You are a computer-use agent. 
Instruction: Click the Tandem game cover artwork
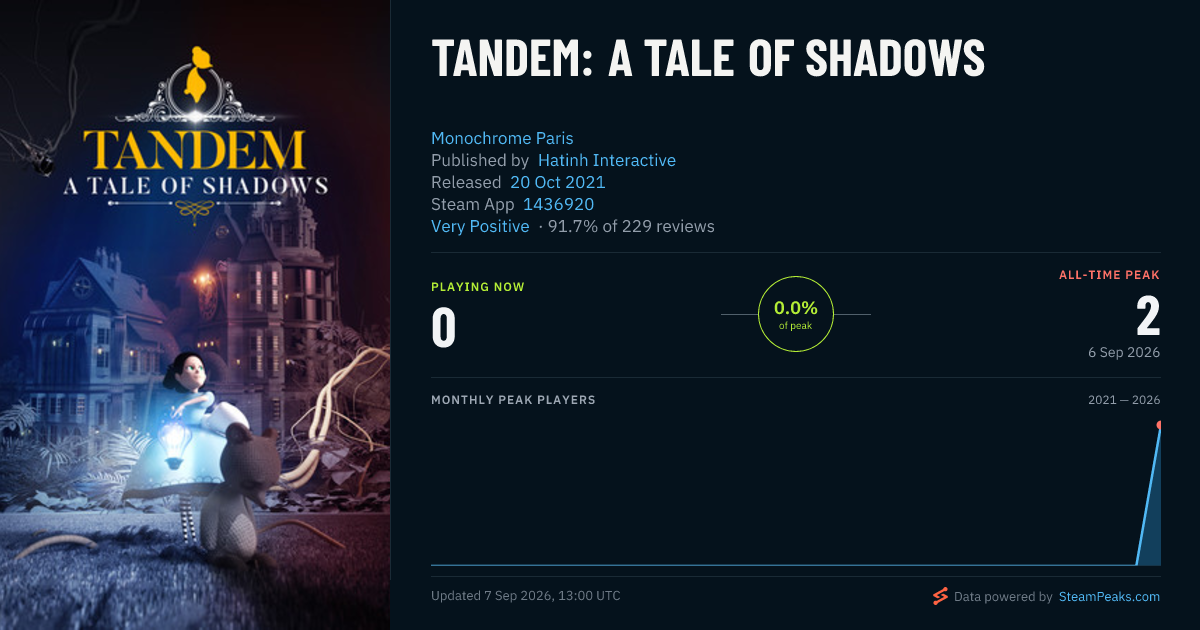pyautogui.click(x=195, y=315)
